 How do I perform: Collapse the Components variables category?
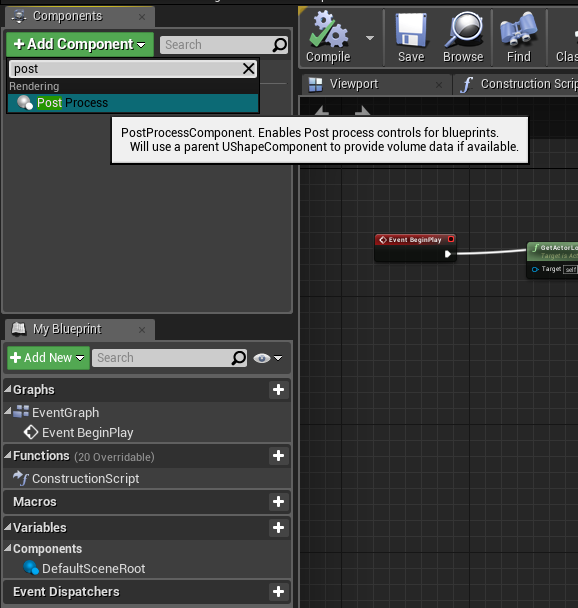click(x=8, y=549)
